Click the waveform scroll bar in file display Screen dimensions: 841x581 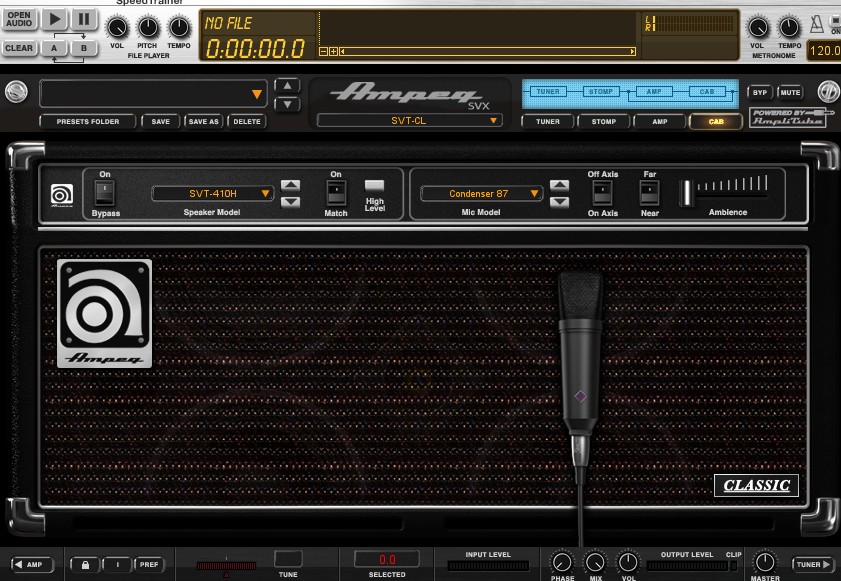pos(488,52)
